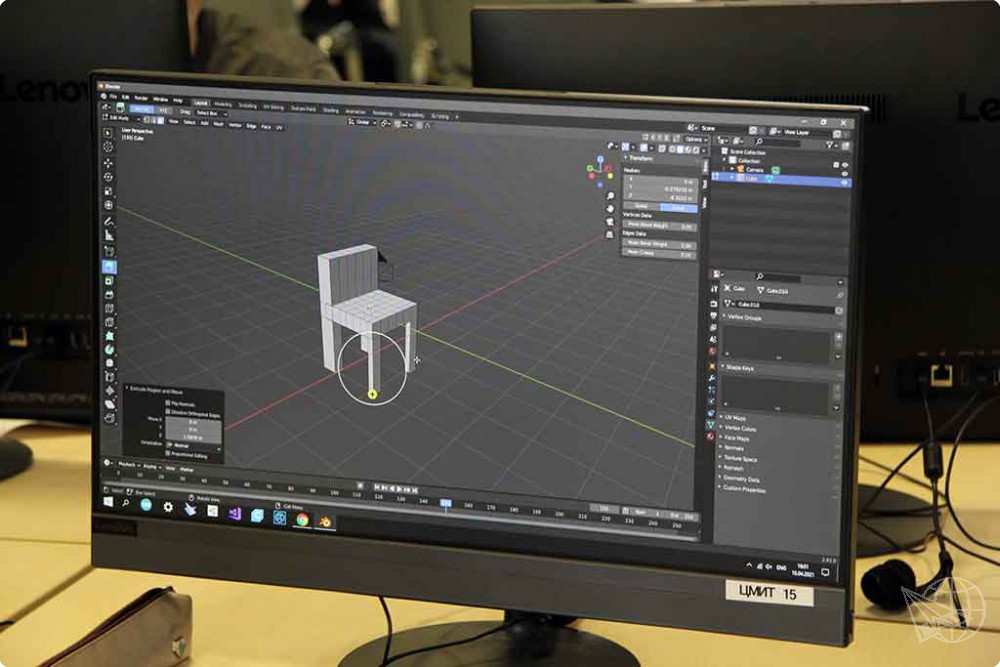The width and height of the screenshot is (1000, 667).
Task: Open the Playback menu in timeline
Action: click(128, 465)
